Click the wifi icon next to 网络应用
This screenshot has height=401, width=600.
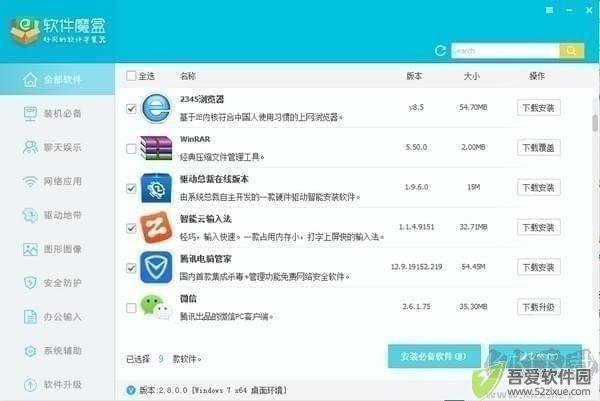pos(30,181)
